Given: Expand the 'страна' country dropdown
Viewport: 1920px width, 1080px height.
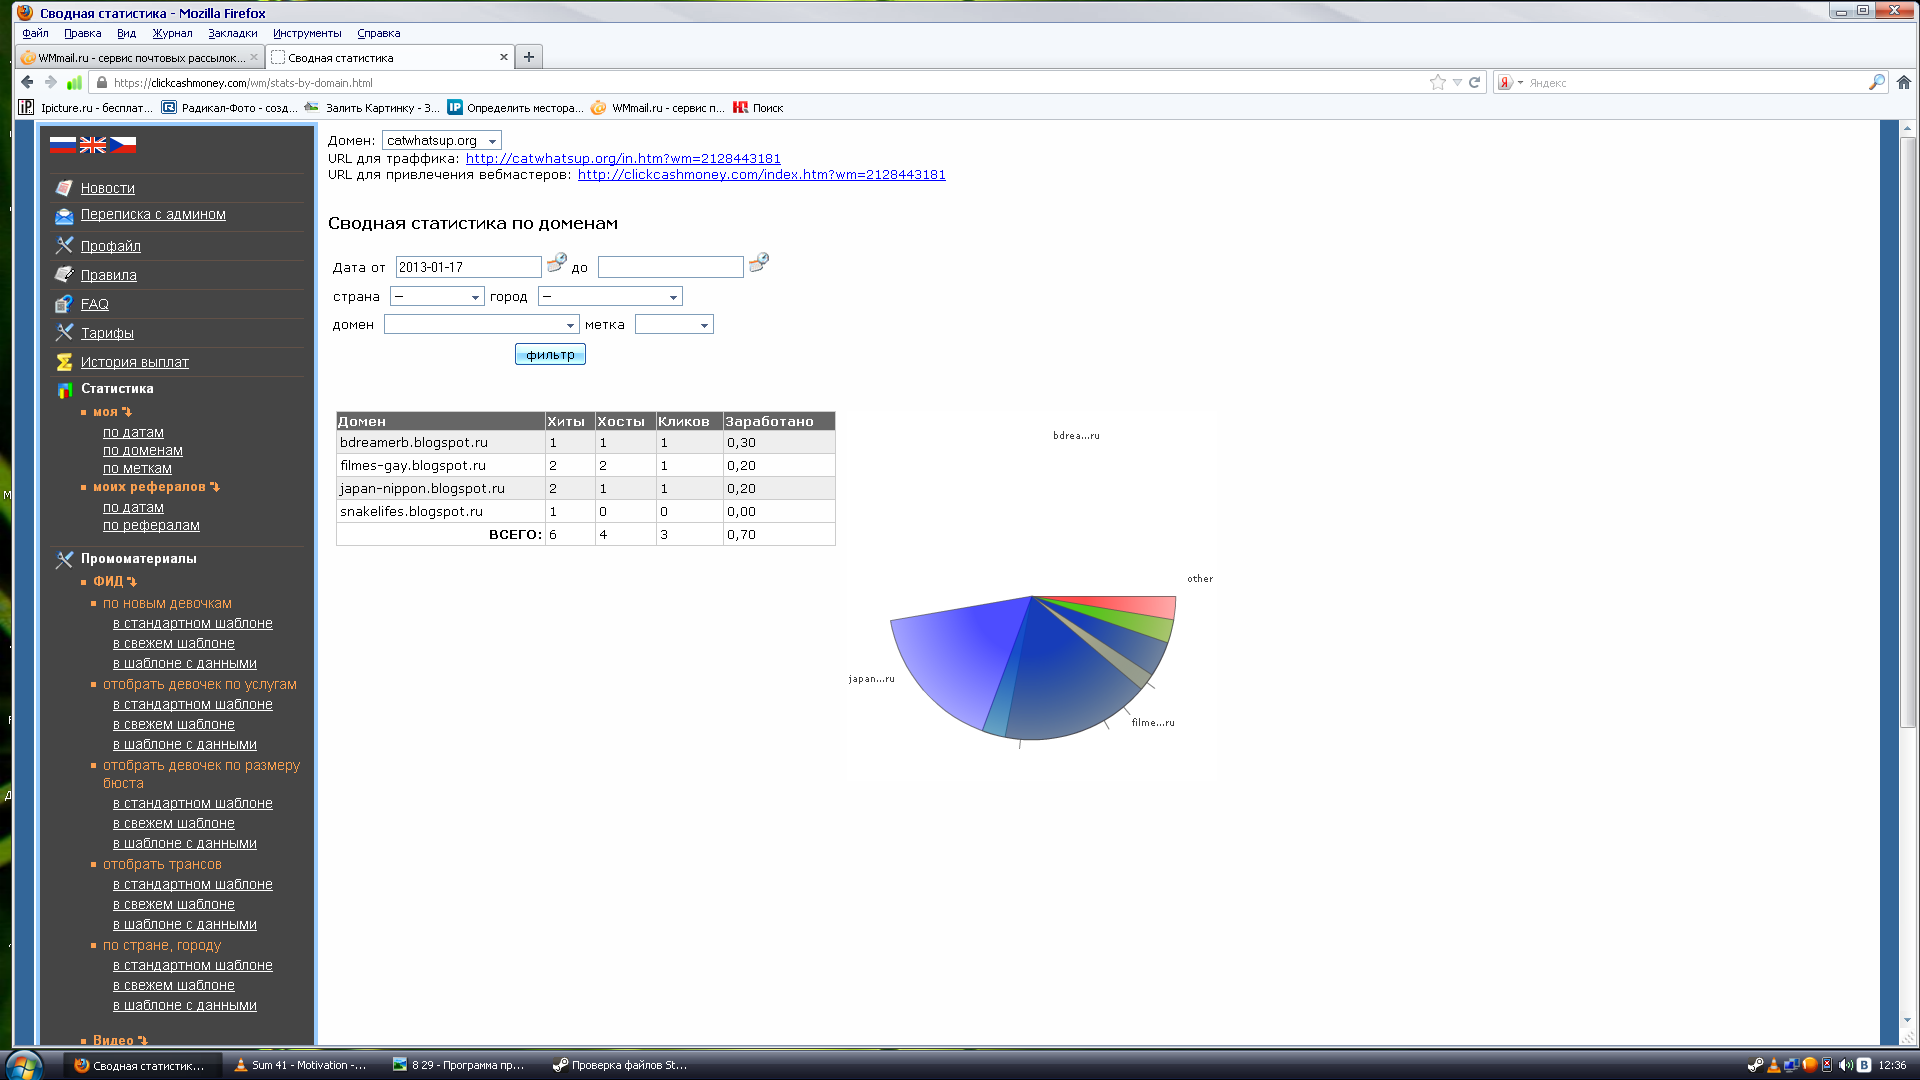Looking at the screenshot, I should 437,297.
